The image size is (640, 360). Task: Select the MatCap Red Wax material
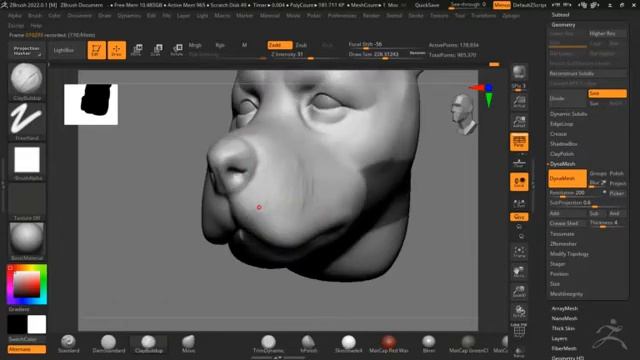(389, 344)
